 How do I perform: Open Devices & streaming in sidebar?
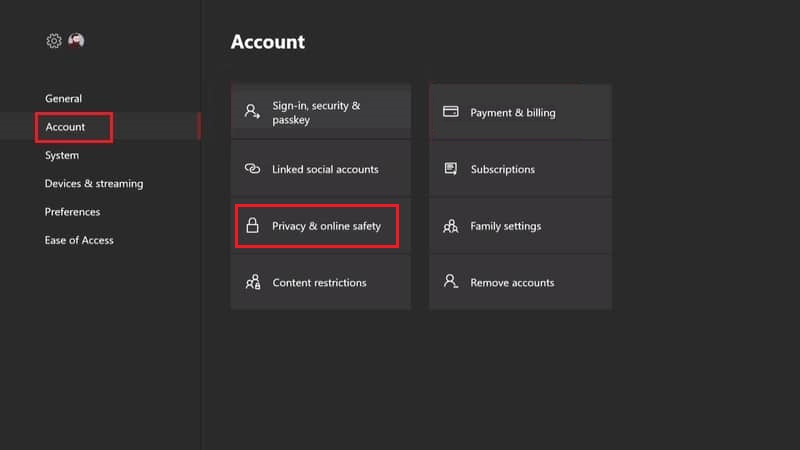tap(94, 184)
